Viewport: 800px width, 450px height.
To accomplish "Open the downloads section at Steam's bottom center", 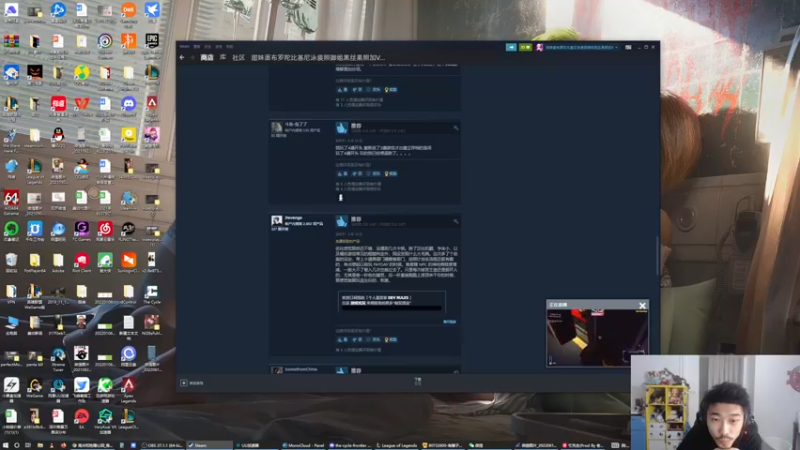I will click(x=418, y=381).
